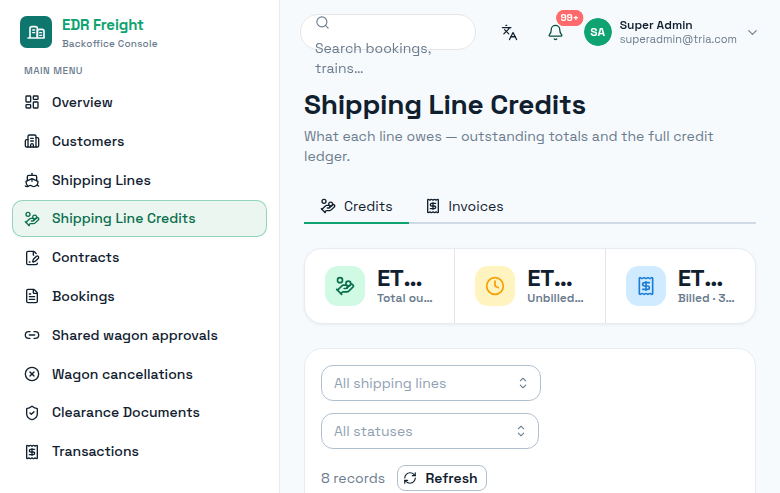Image resolution: width=780 pixels, height=493 pixels.
Task: Switch to the Invoices tab
Action: (x=465, y=206)
